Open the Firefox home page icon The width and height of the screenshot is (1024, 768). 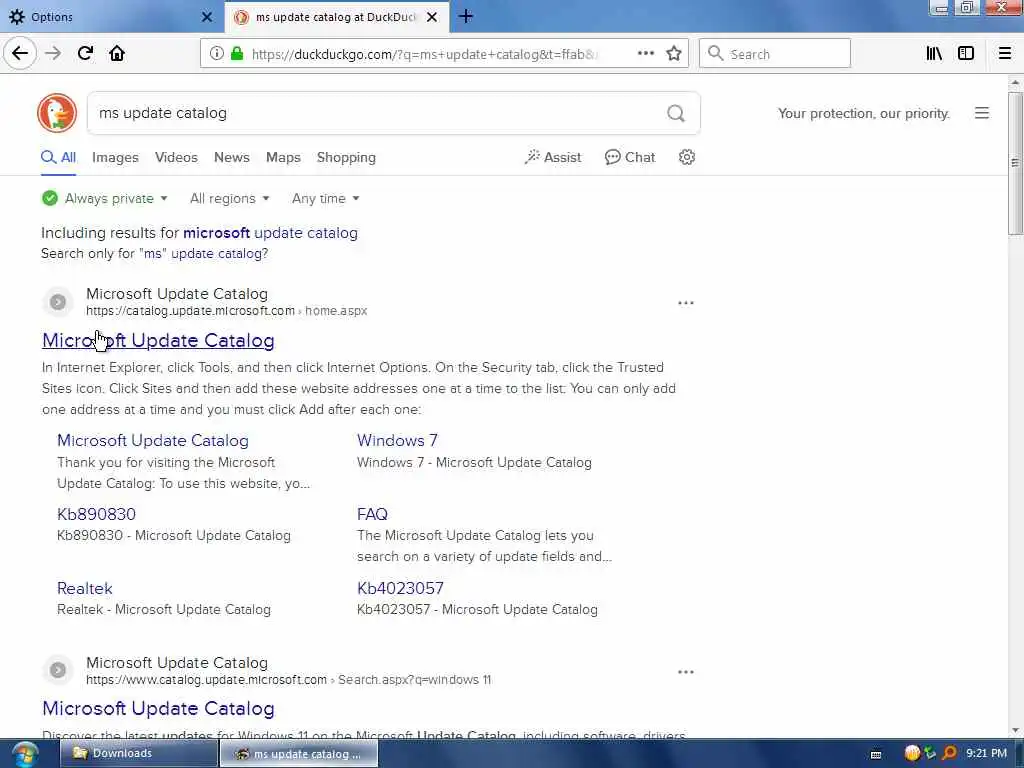[117, 53]
